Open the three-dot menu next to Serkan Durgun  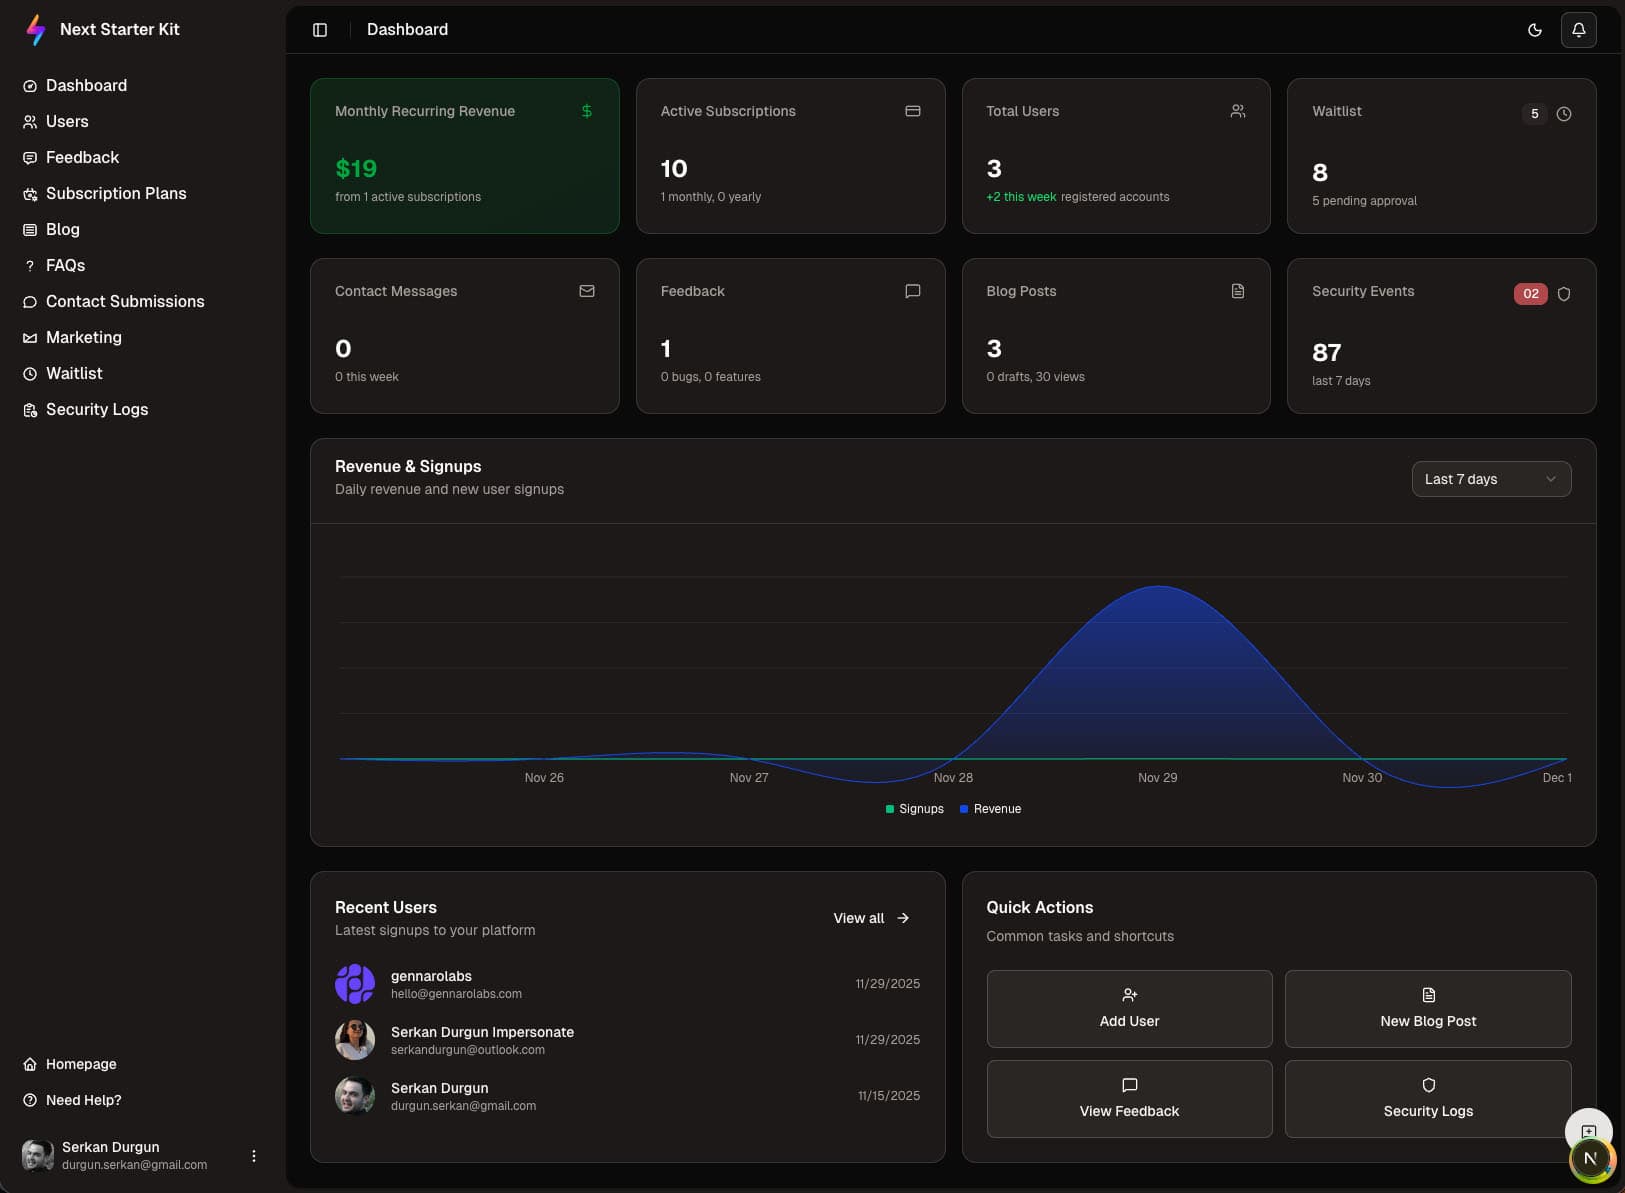[x=254, y=1155]
